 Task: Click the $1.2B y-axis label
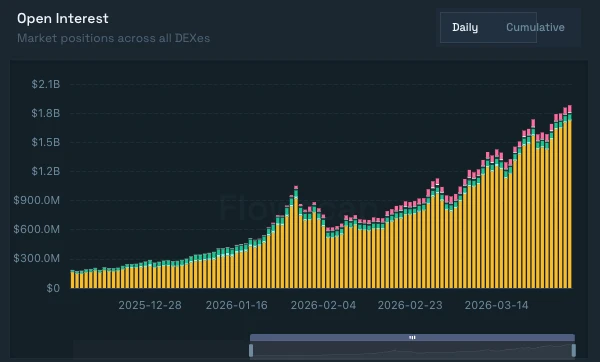tap(46, 171)
